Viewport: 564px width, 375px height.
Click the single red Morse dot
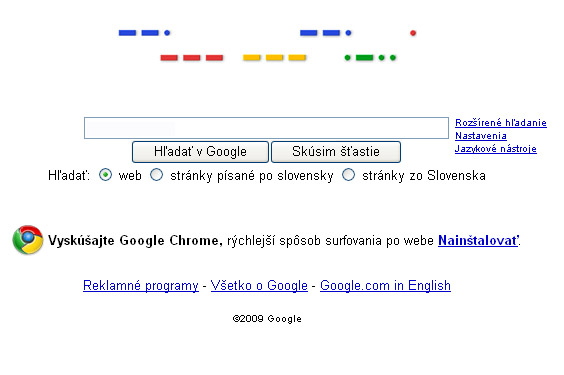point(413,33)
